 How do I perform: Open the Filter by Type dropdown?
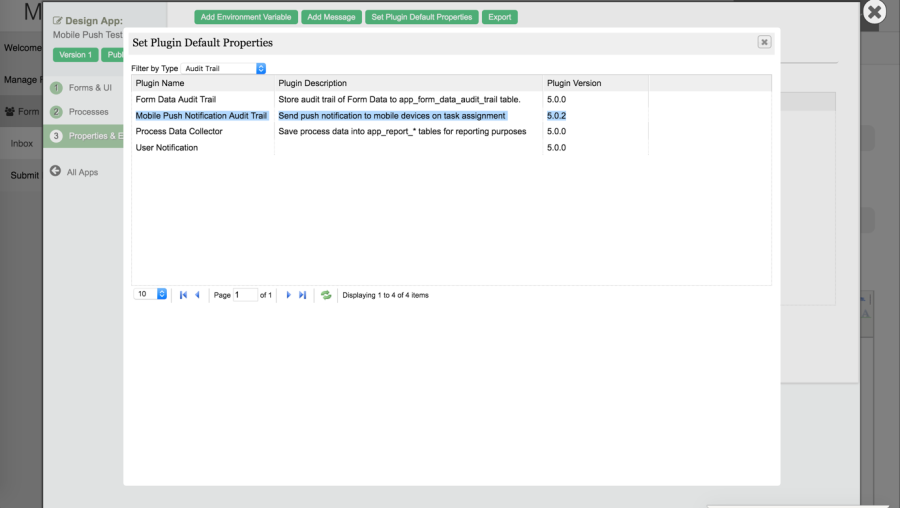point(224,68)
